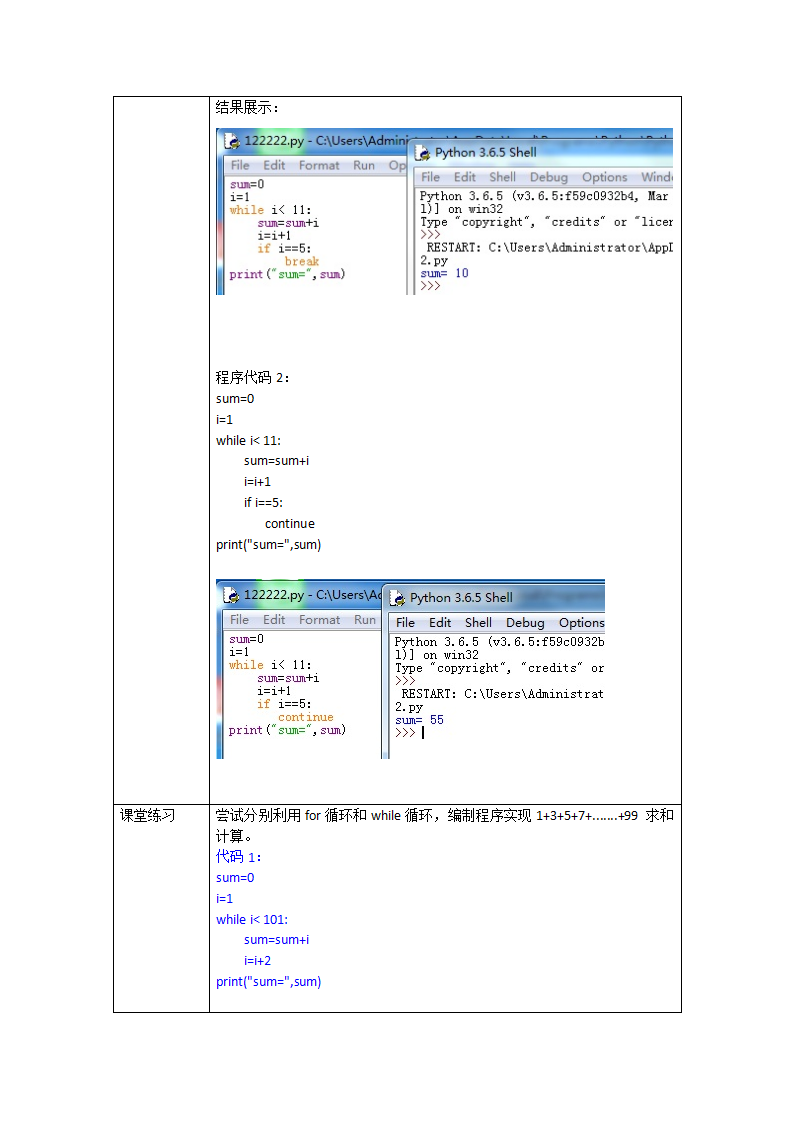Open Edit menu in the shell showing sum= 55
The image size is (793, 1122).
point(440,623)
